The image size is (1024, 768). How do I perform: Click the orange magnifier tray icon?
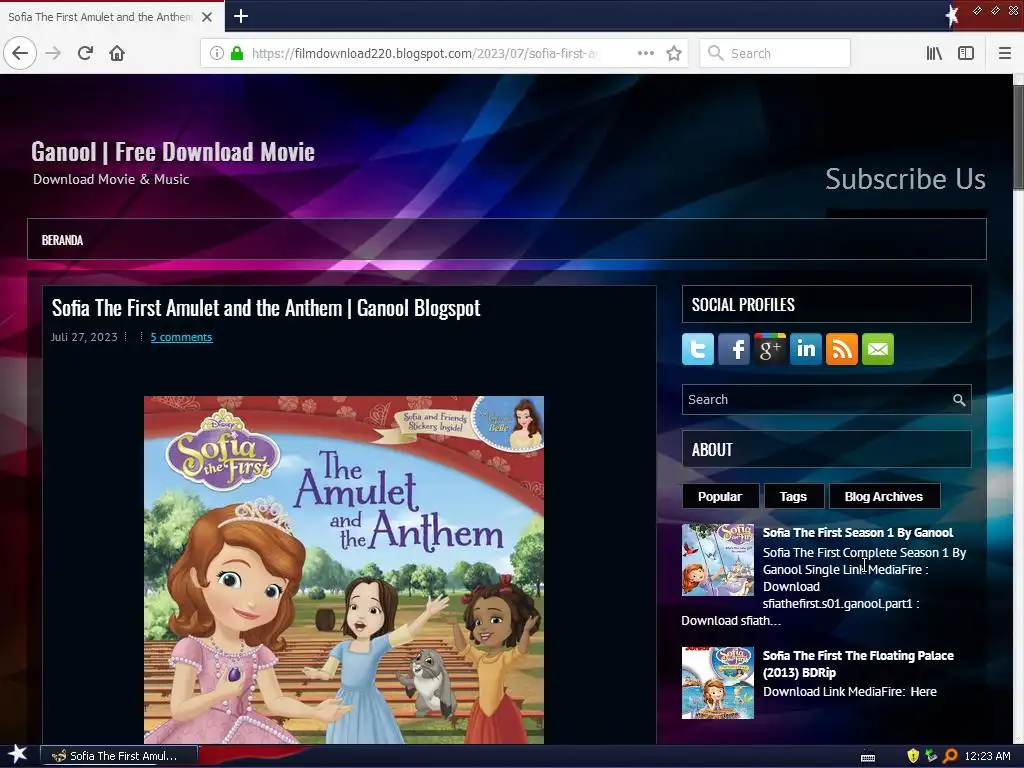pyautogui.click(x=950, y=756)
